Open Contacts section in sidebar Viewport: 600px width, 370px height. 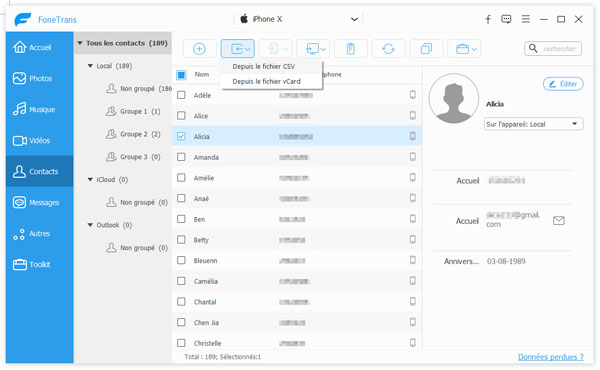coord(39,171)
